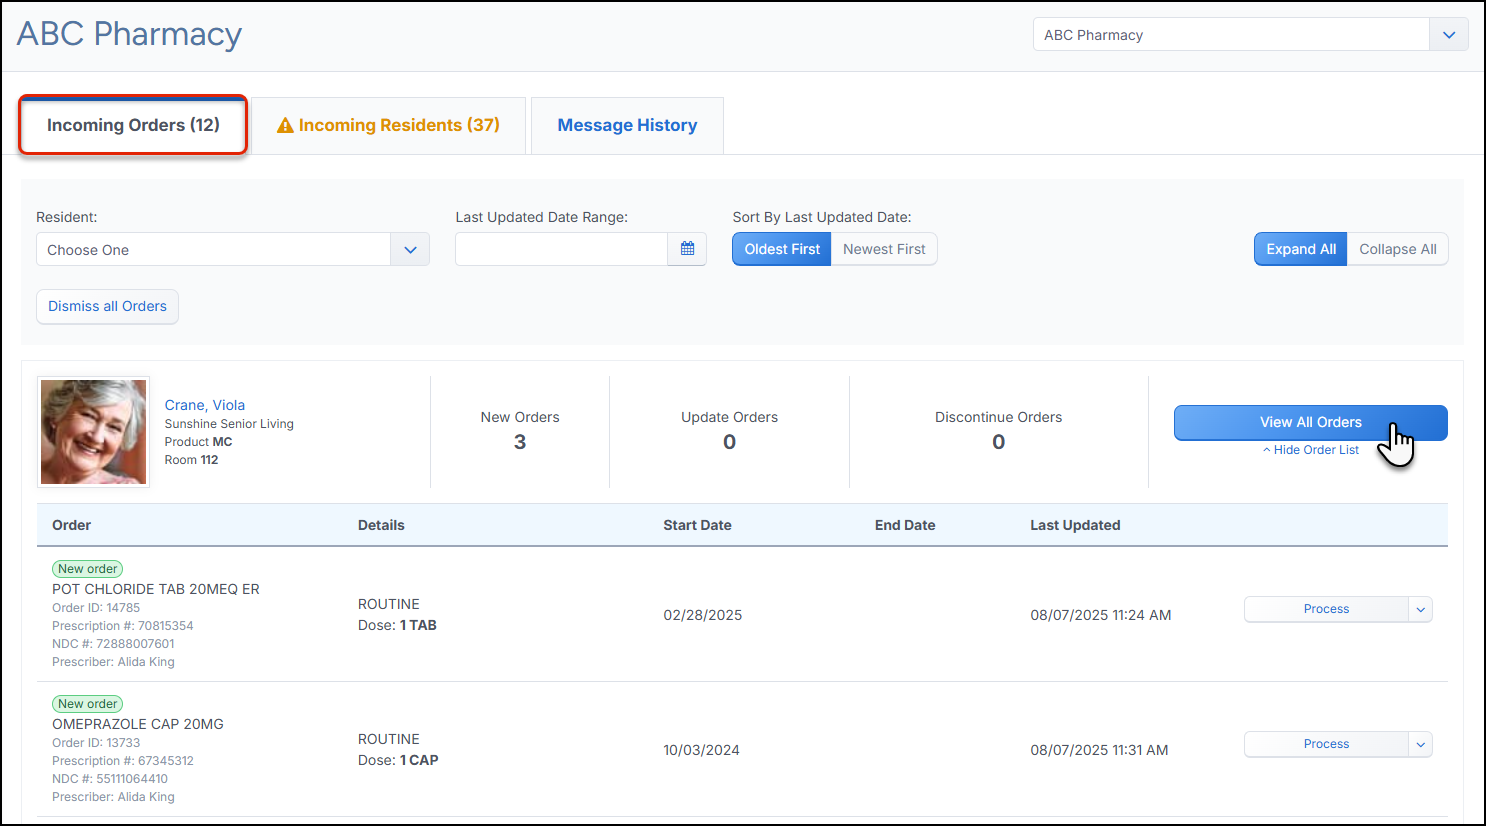
Task: Click the Dismiss all Orders button
Action: coord(107,306)
